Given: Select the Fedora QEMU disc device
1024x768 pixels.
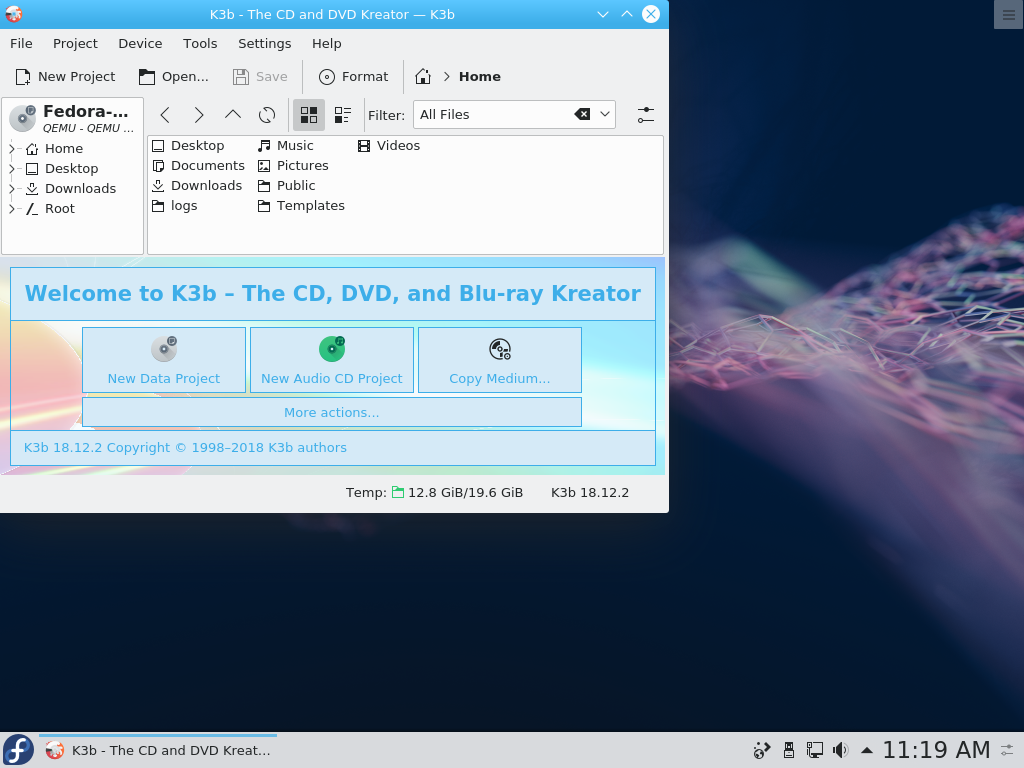Looking at the screenshot, I should click(x=72, y=118).
